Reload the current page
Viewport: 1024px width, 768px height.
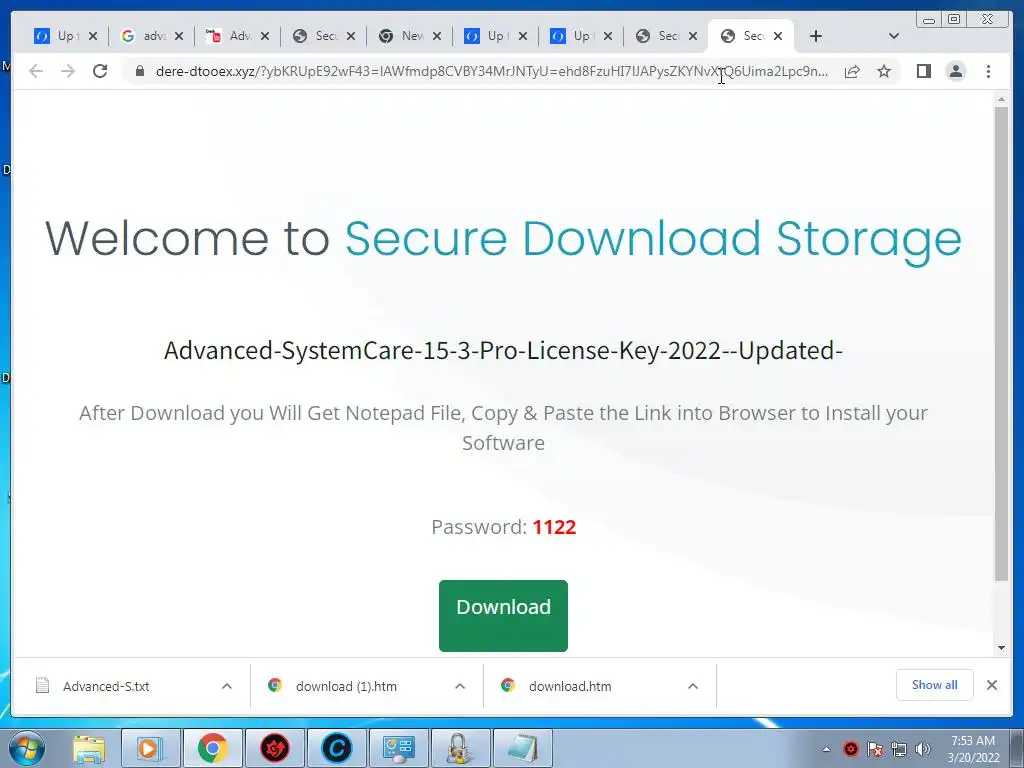point(100,71)
